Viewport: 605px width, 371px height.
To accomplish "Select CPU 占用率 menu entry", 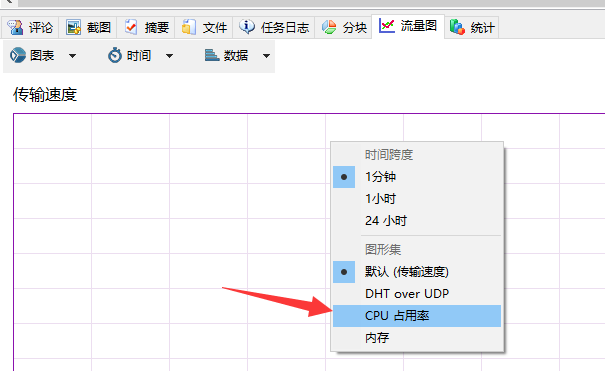I will coord(417,316).
